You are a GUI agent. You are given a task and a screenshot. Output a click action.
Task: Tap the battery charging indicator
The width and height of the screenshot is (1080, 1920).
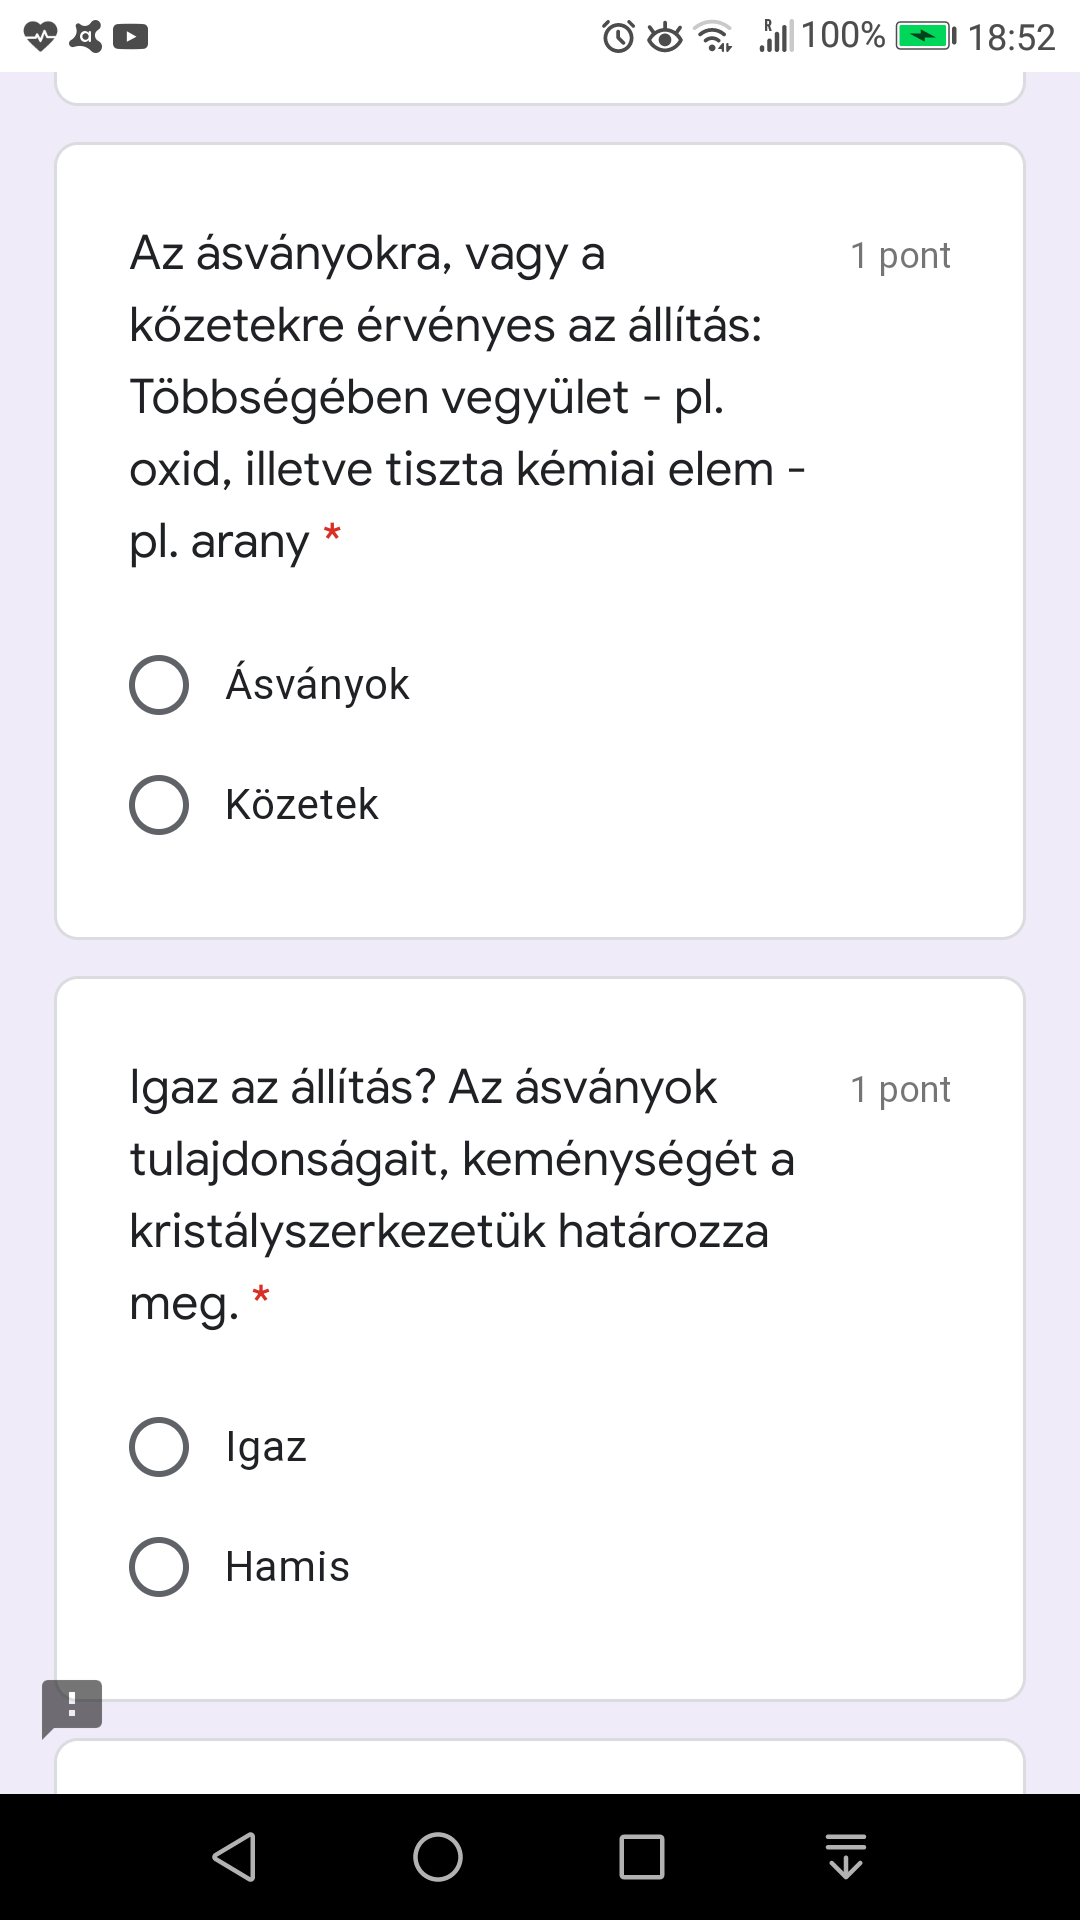[x=926, y=37]
